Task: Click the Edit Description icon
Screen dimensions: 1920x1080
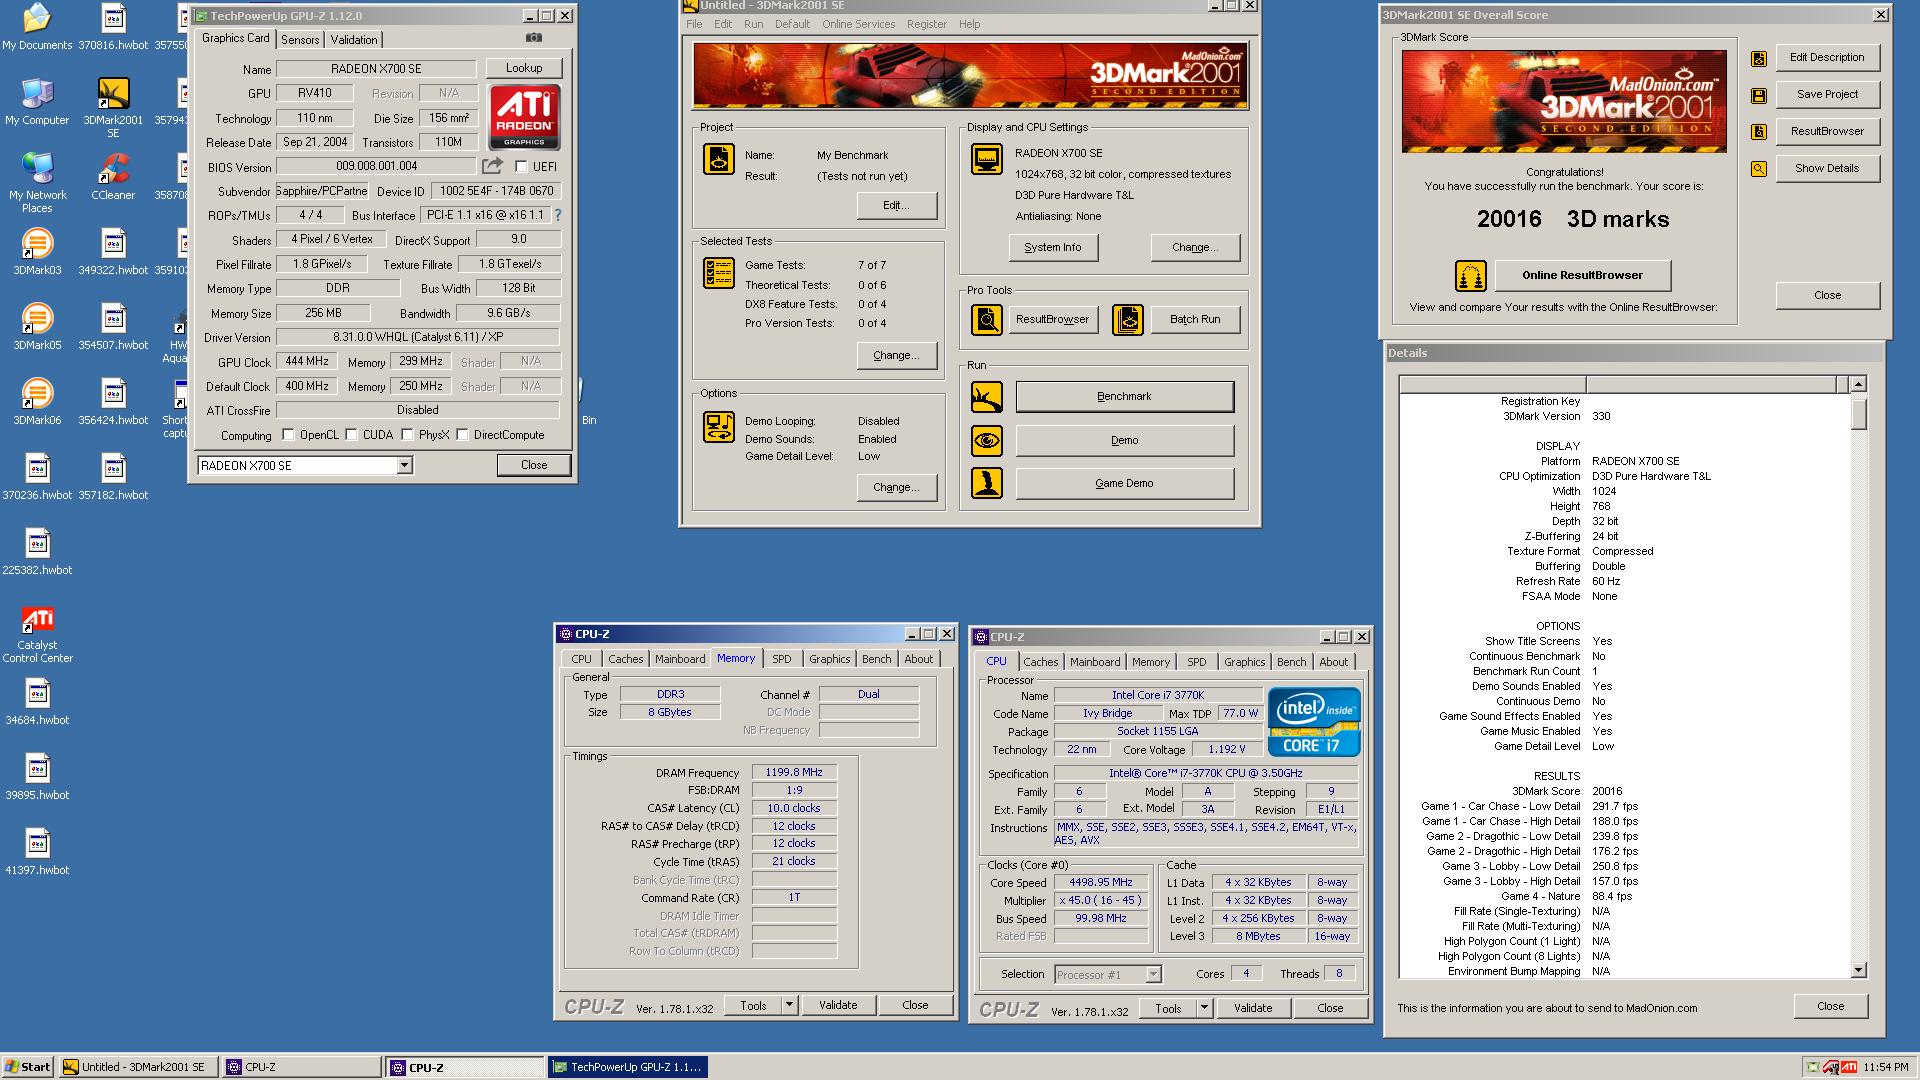Action: point(1759,59)
